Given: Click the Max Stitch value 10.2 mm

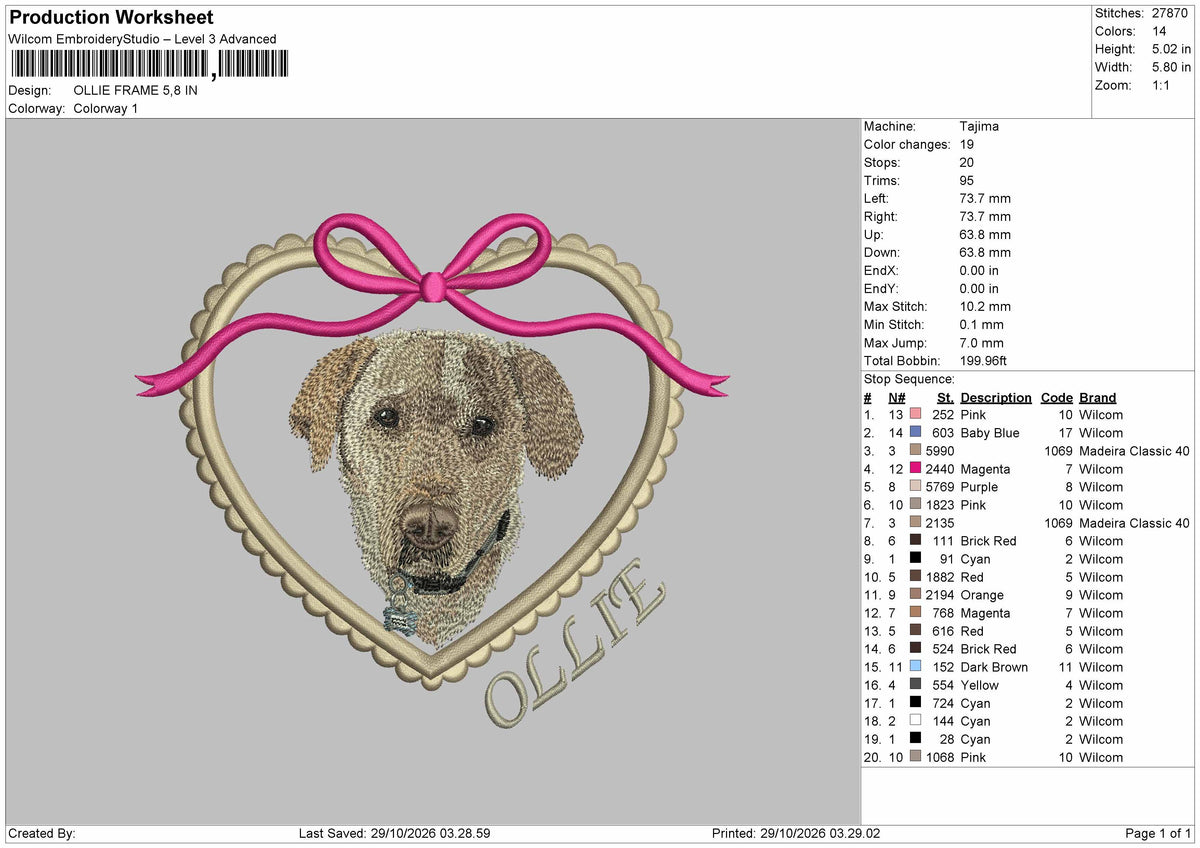Looking at the screenshot, I should coord(985,307).
